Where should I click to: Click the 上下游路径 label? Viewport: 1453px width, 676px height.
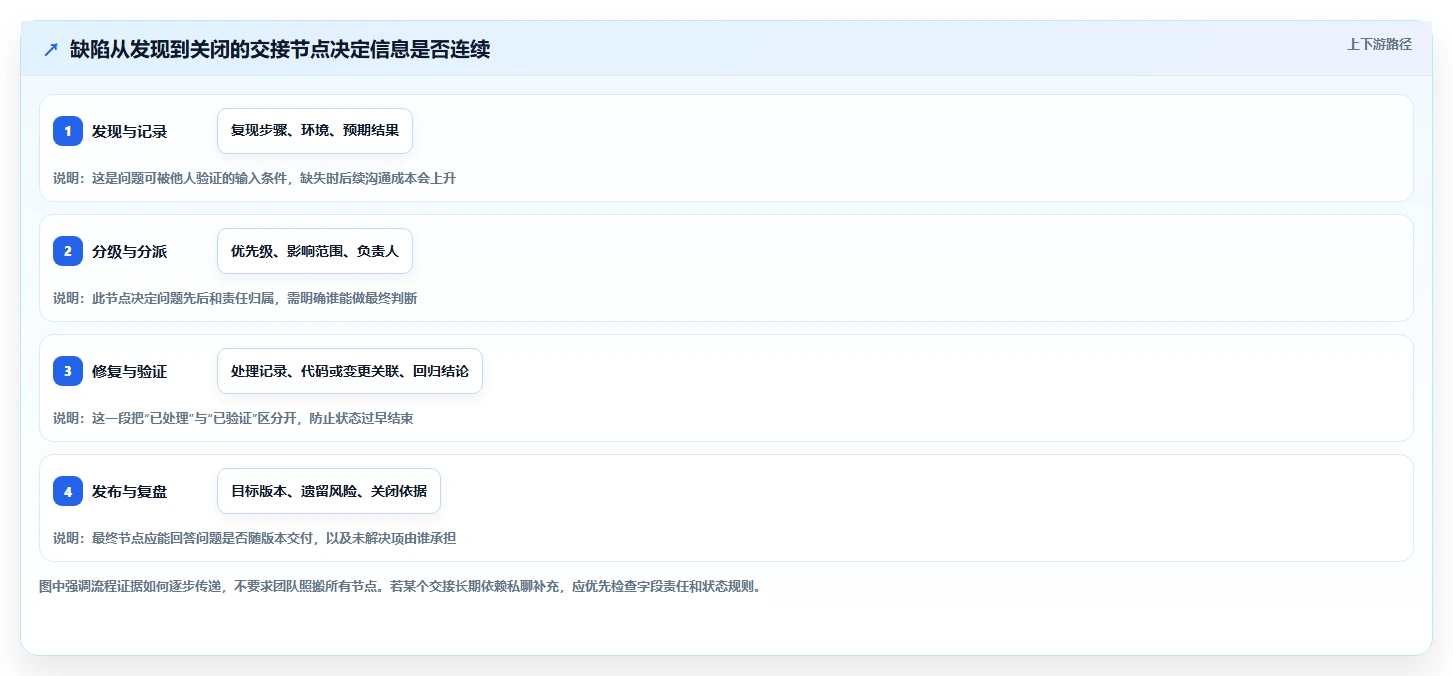click(x=1379, y=44)
